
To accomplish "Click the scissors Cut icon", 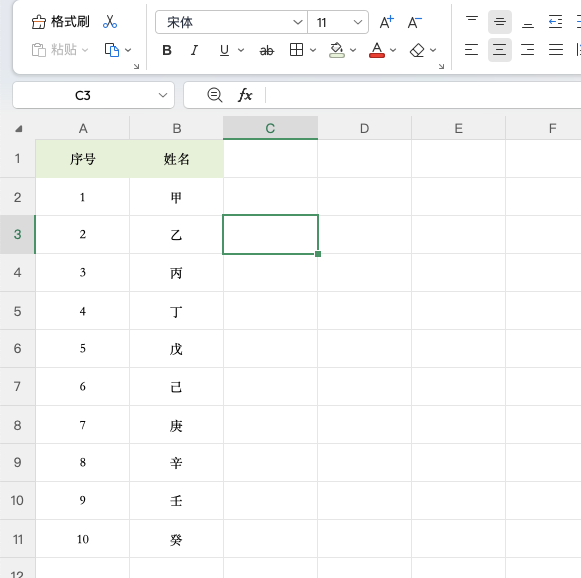I will [110, 22].
